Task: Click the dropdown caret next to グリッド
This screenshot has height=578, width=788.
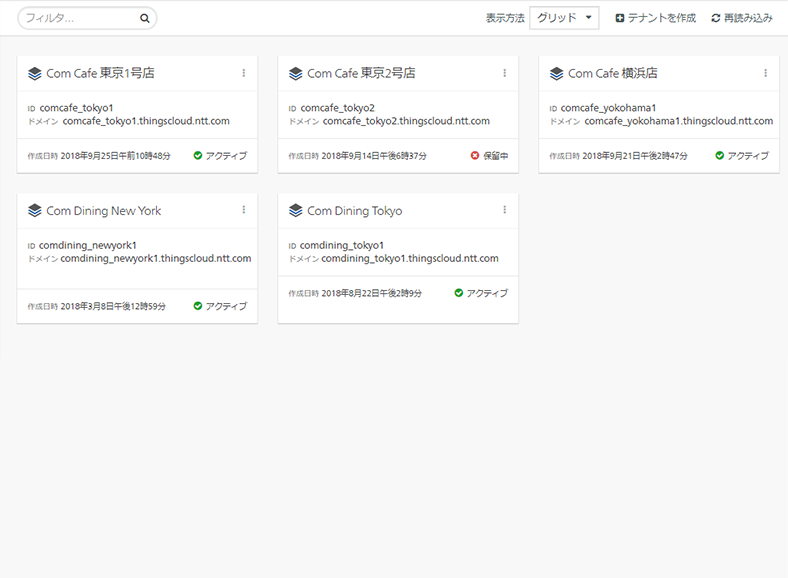Action: [x=588, y=18]
